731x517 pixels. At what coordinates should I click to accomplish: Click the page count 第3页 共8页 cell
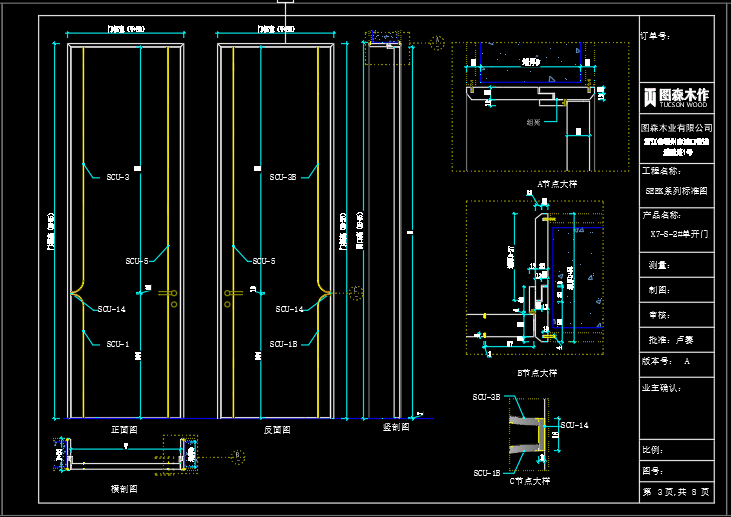click(677, 492)
